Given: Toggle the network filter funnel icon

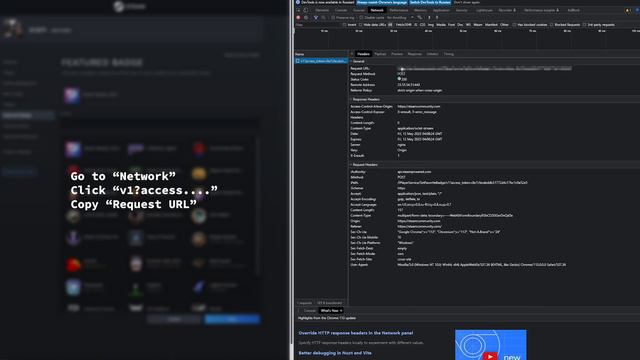Looking at the screenshot, I should tap(316, 18).
